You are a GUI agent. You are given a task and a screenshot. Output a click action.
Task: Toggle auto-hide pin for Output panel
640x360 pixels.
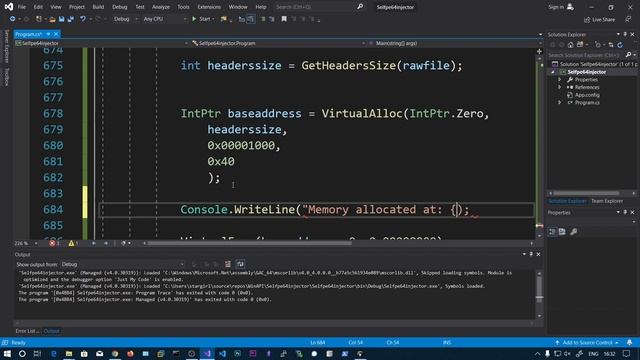[531, 254]
